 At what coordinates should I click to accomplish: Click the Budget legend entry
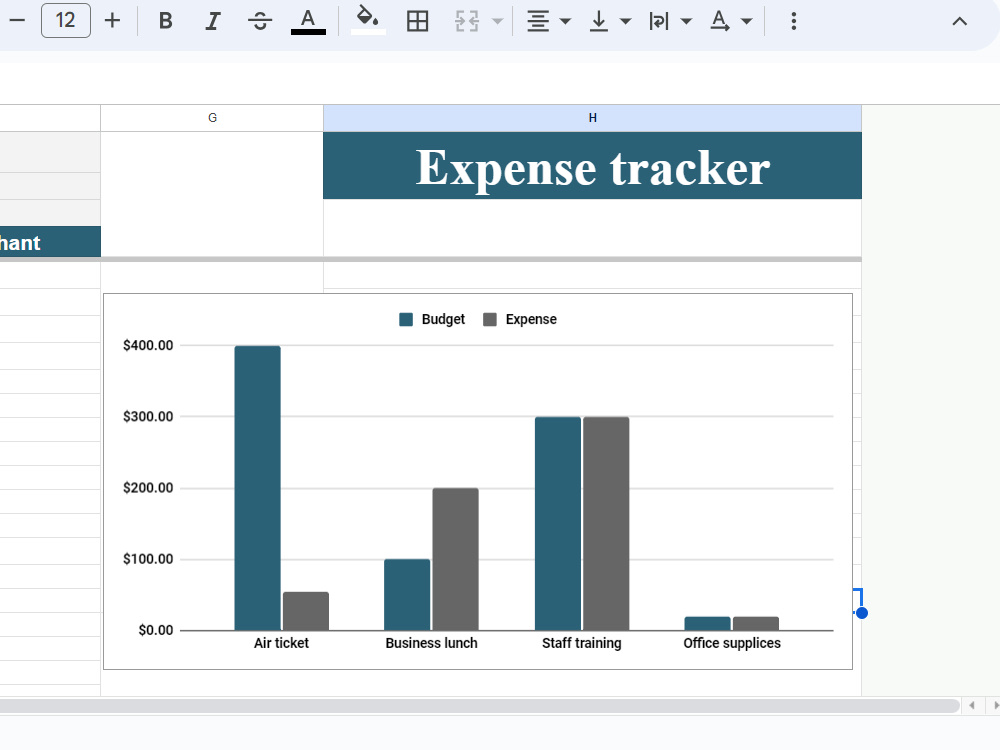tap(432, 320)
